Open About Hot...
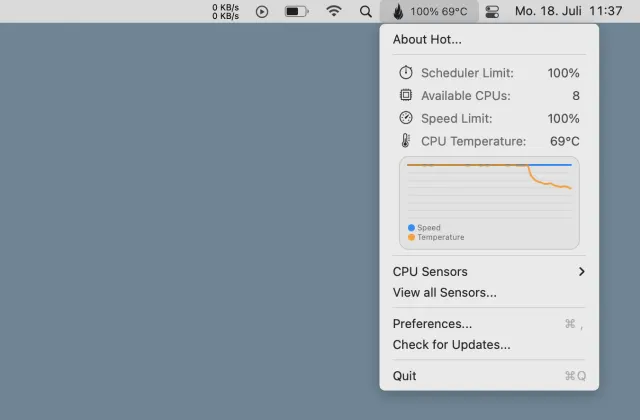640x420 pixels. (x=427, y=39)
